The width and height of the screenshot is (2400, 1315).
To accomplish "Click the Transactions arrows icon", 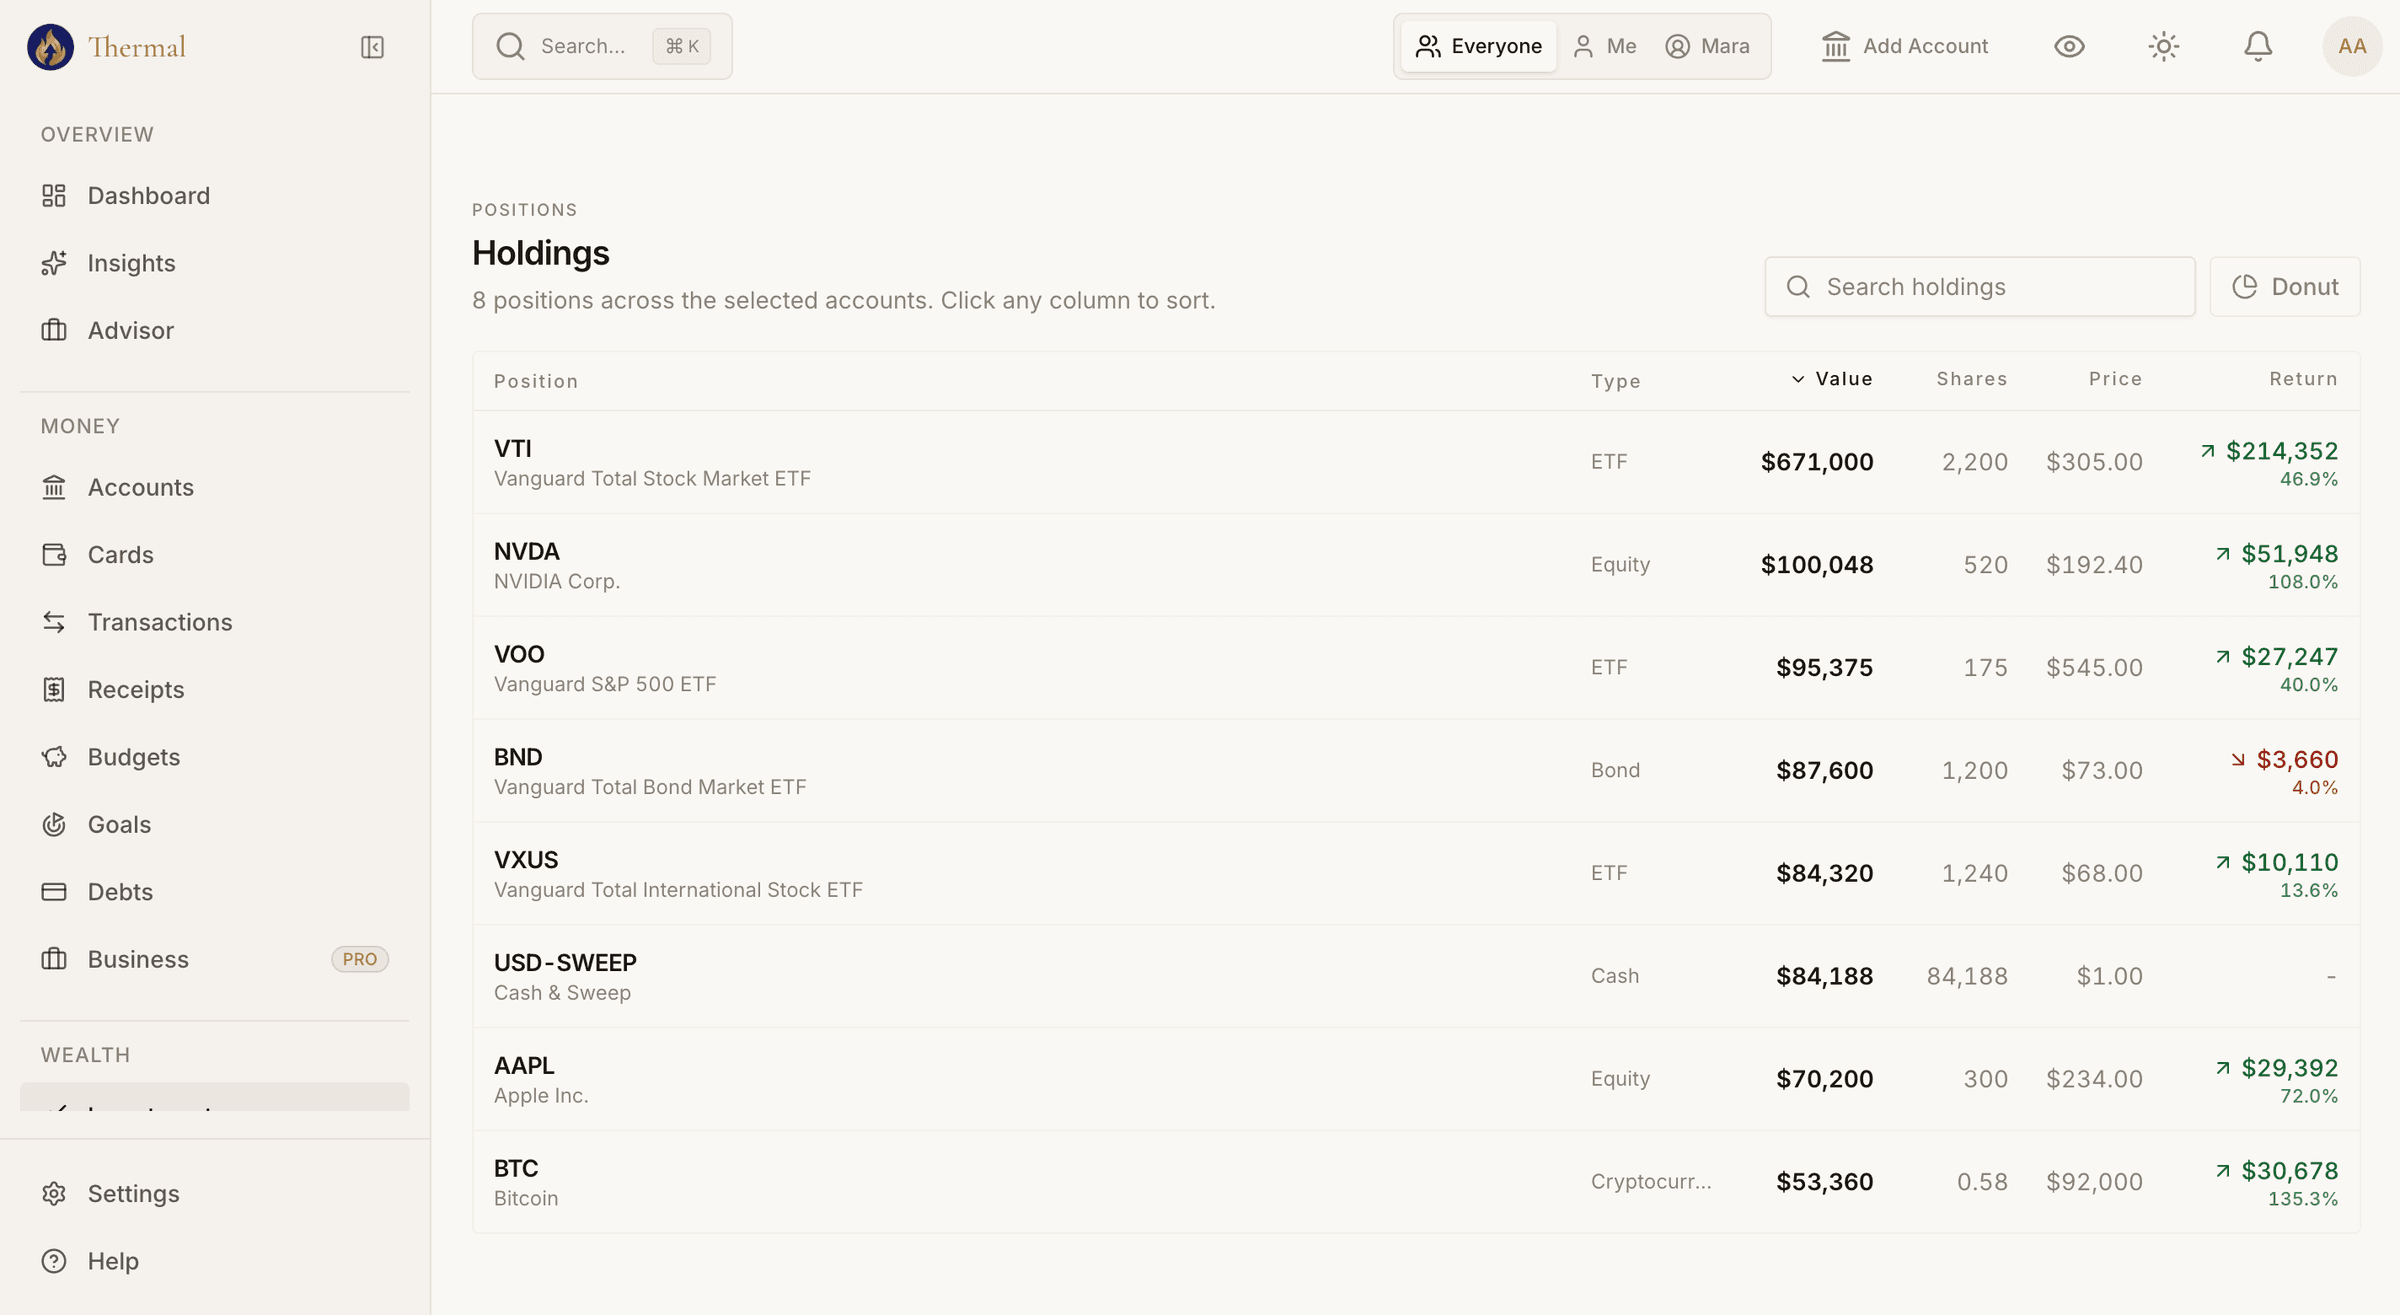I will coord(54,622).
